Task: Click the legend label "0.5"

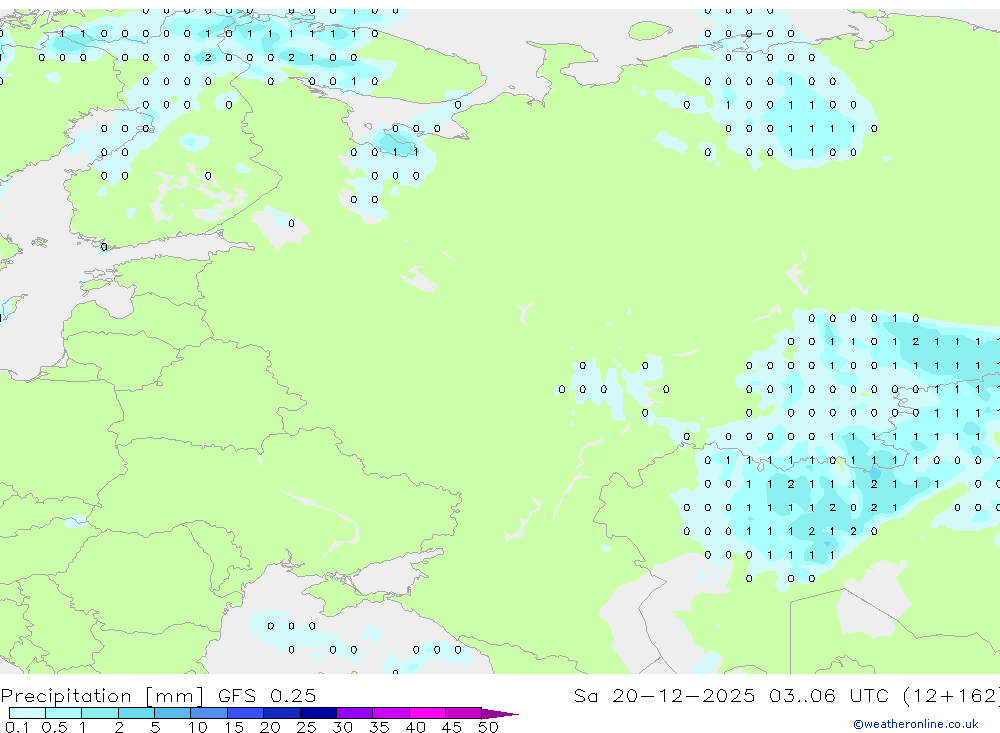Action: pyautogui.click(x=54, y=727)
